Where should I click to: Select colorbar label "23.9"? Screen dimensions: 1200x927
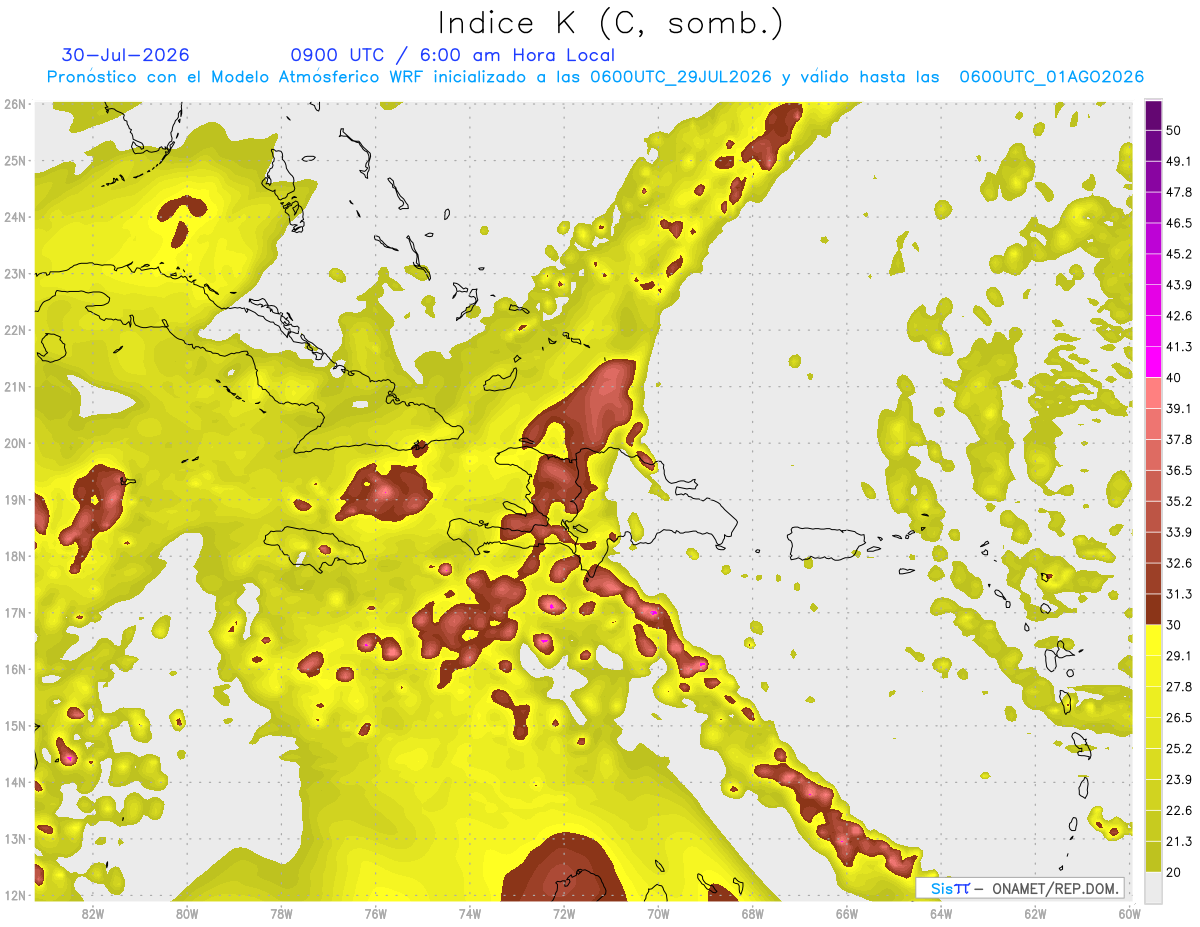(1178, 780)
